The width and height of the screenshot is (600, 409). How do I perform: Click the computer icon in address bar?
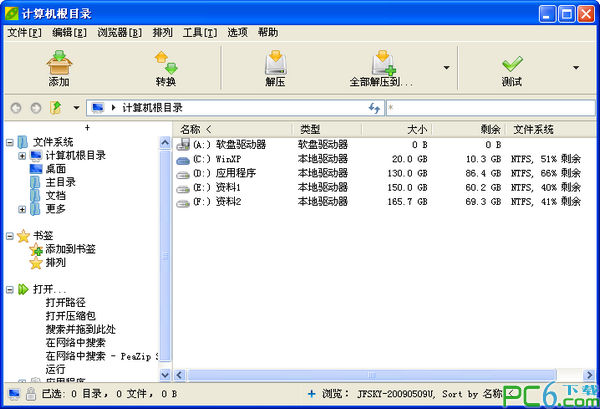[x=98, y=108]
